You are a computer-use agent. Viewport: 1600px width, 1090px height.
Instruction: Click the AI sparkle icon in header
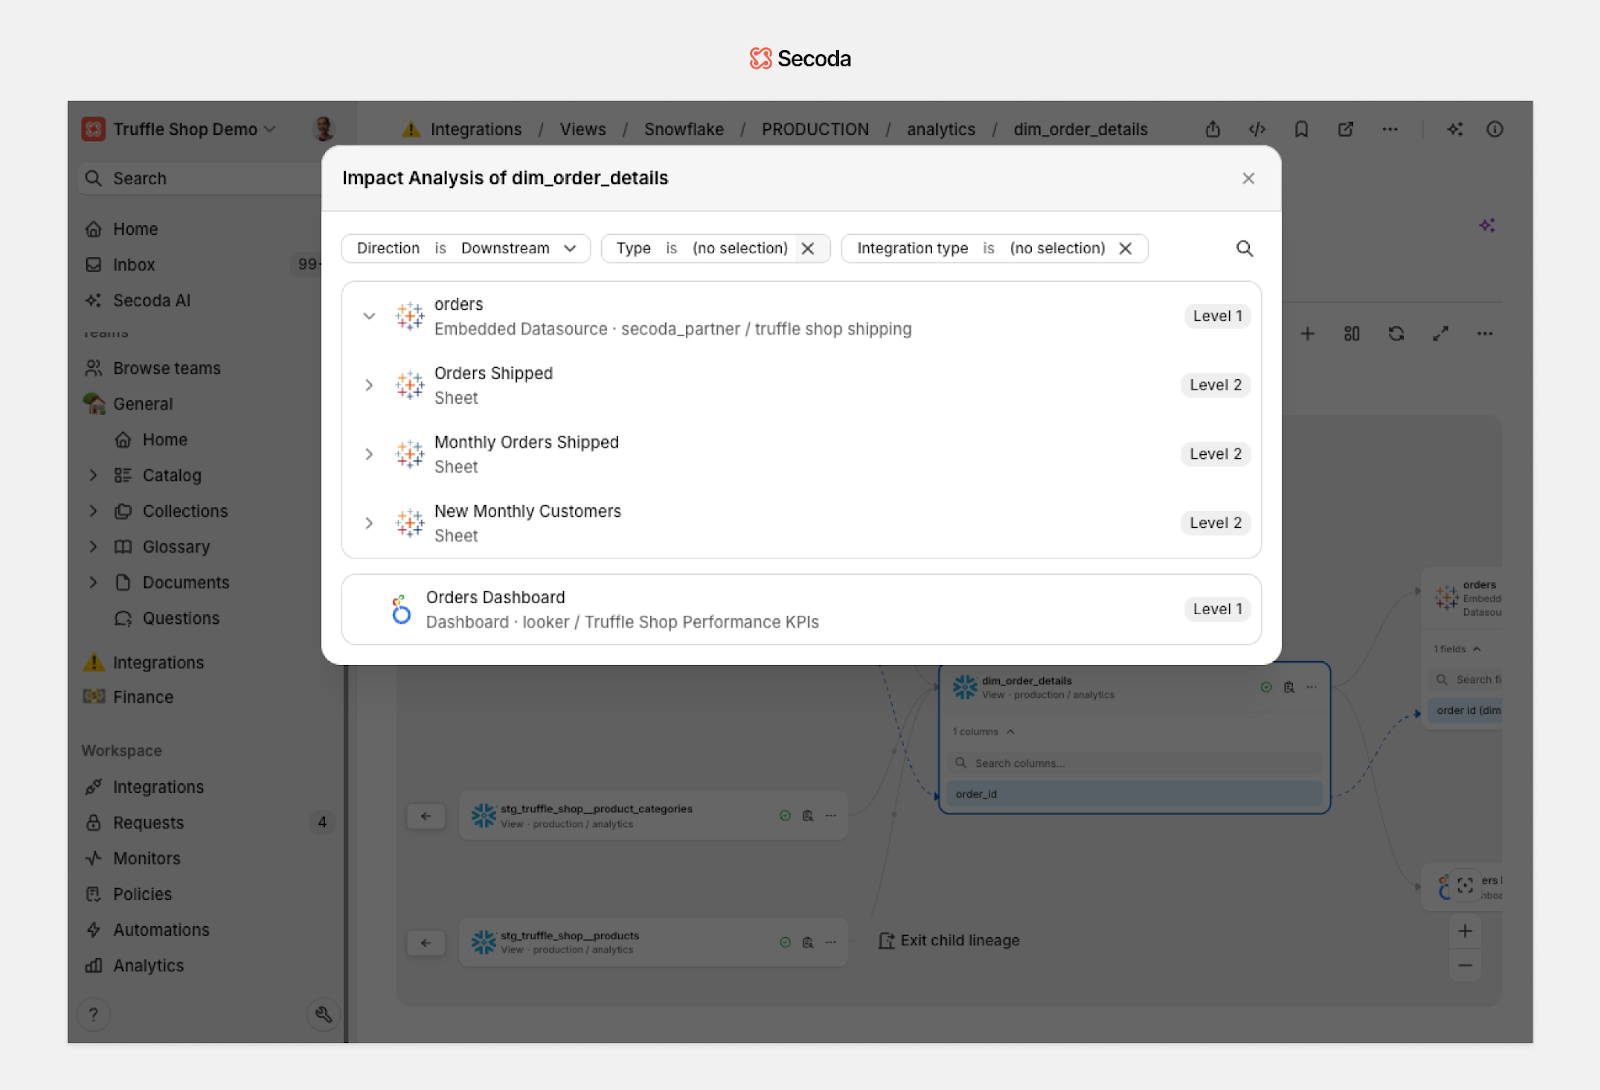(x=1455, y=129)
